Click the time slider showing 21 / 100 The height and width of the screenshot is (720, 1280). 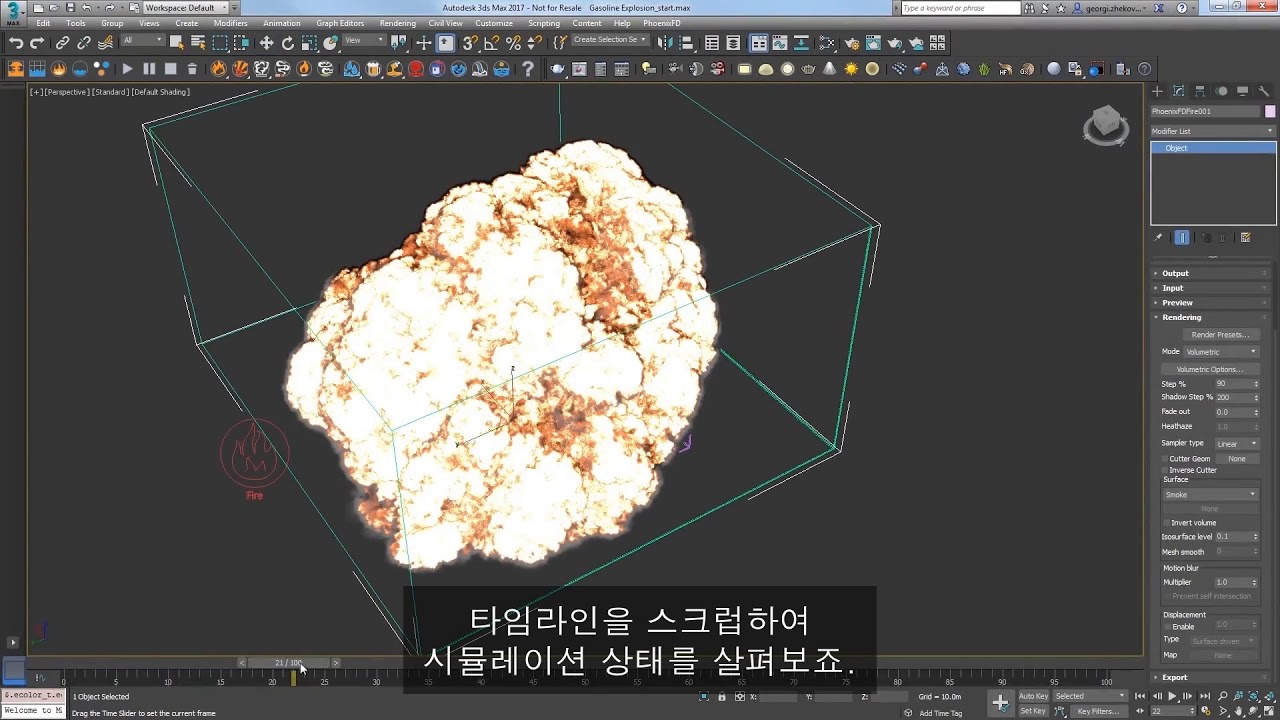click(288, 662)
